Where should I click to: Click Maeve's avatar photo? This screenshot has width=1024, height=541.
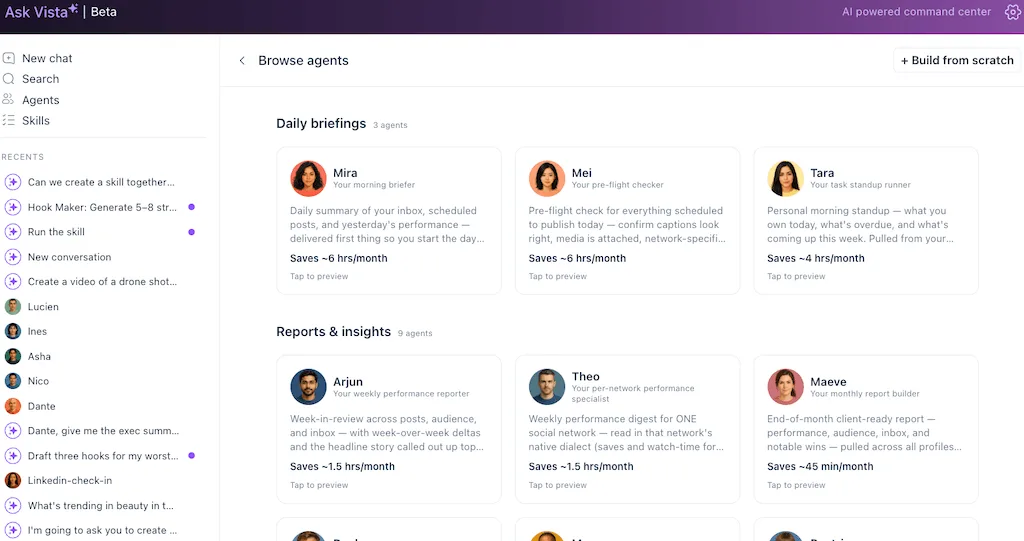click(x=785, y=387)
